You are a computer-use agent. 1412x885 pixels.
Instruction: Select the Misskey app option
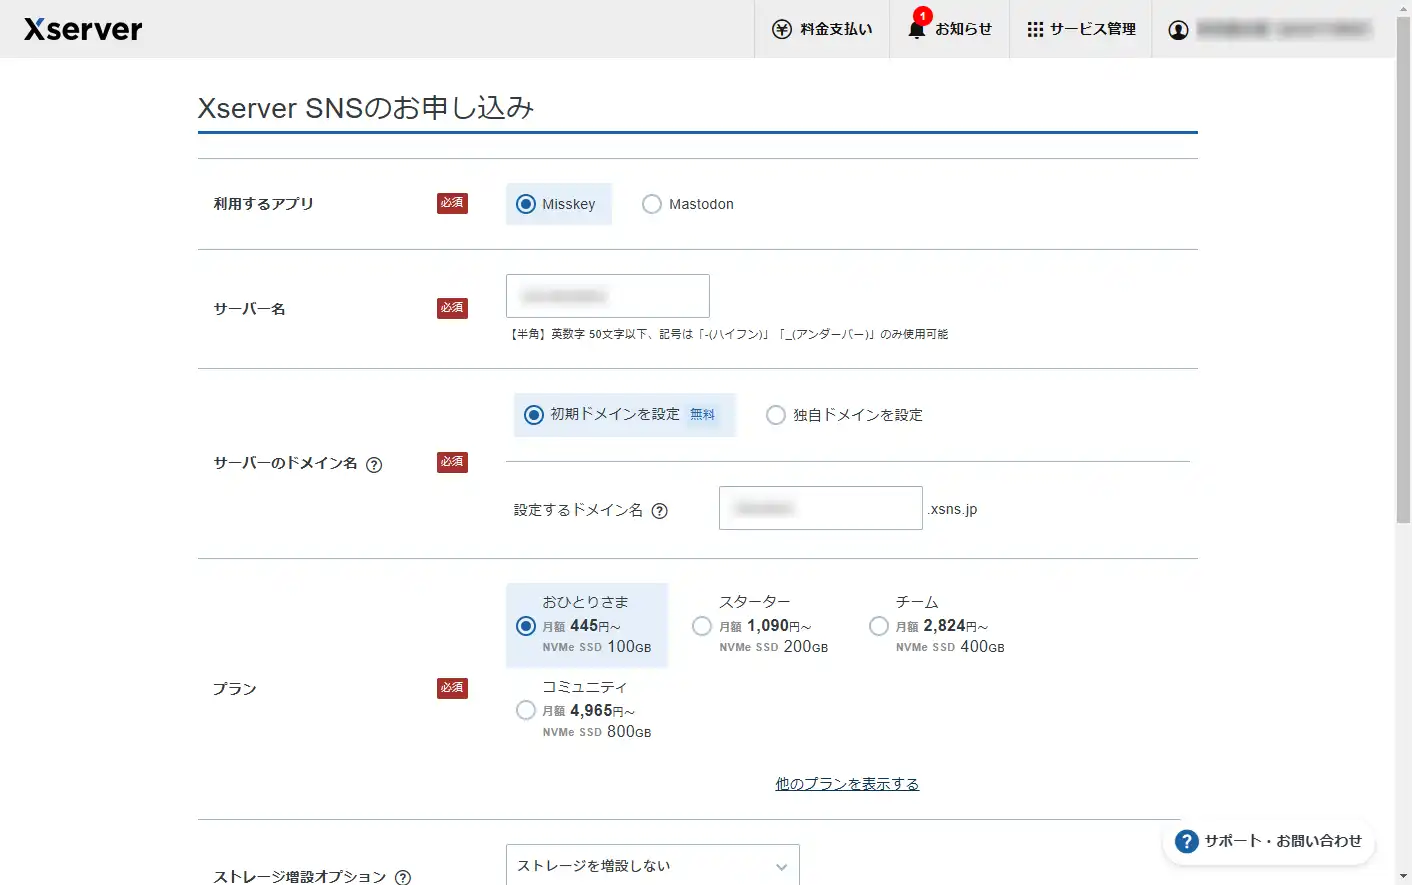558,204
